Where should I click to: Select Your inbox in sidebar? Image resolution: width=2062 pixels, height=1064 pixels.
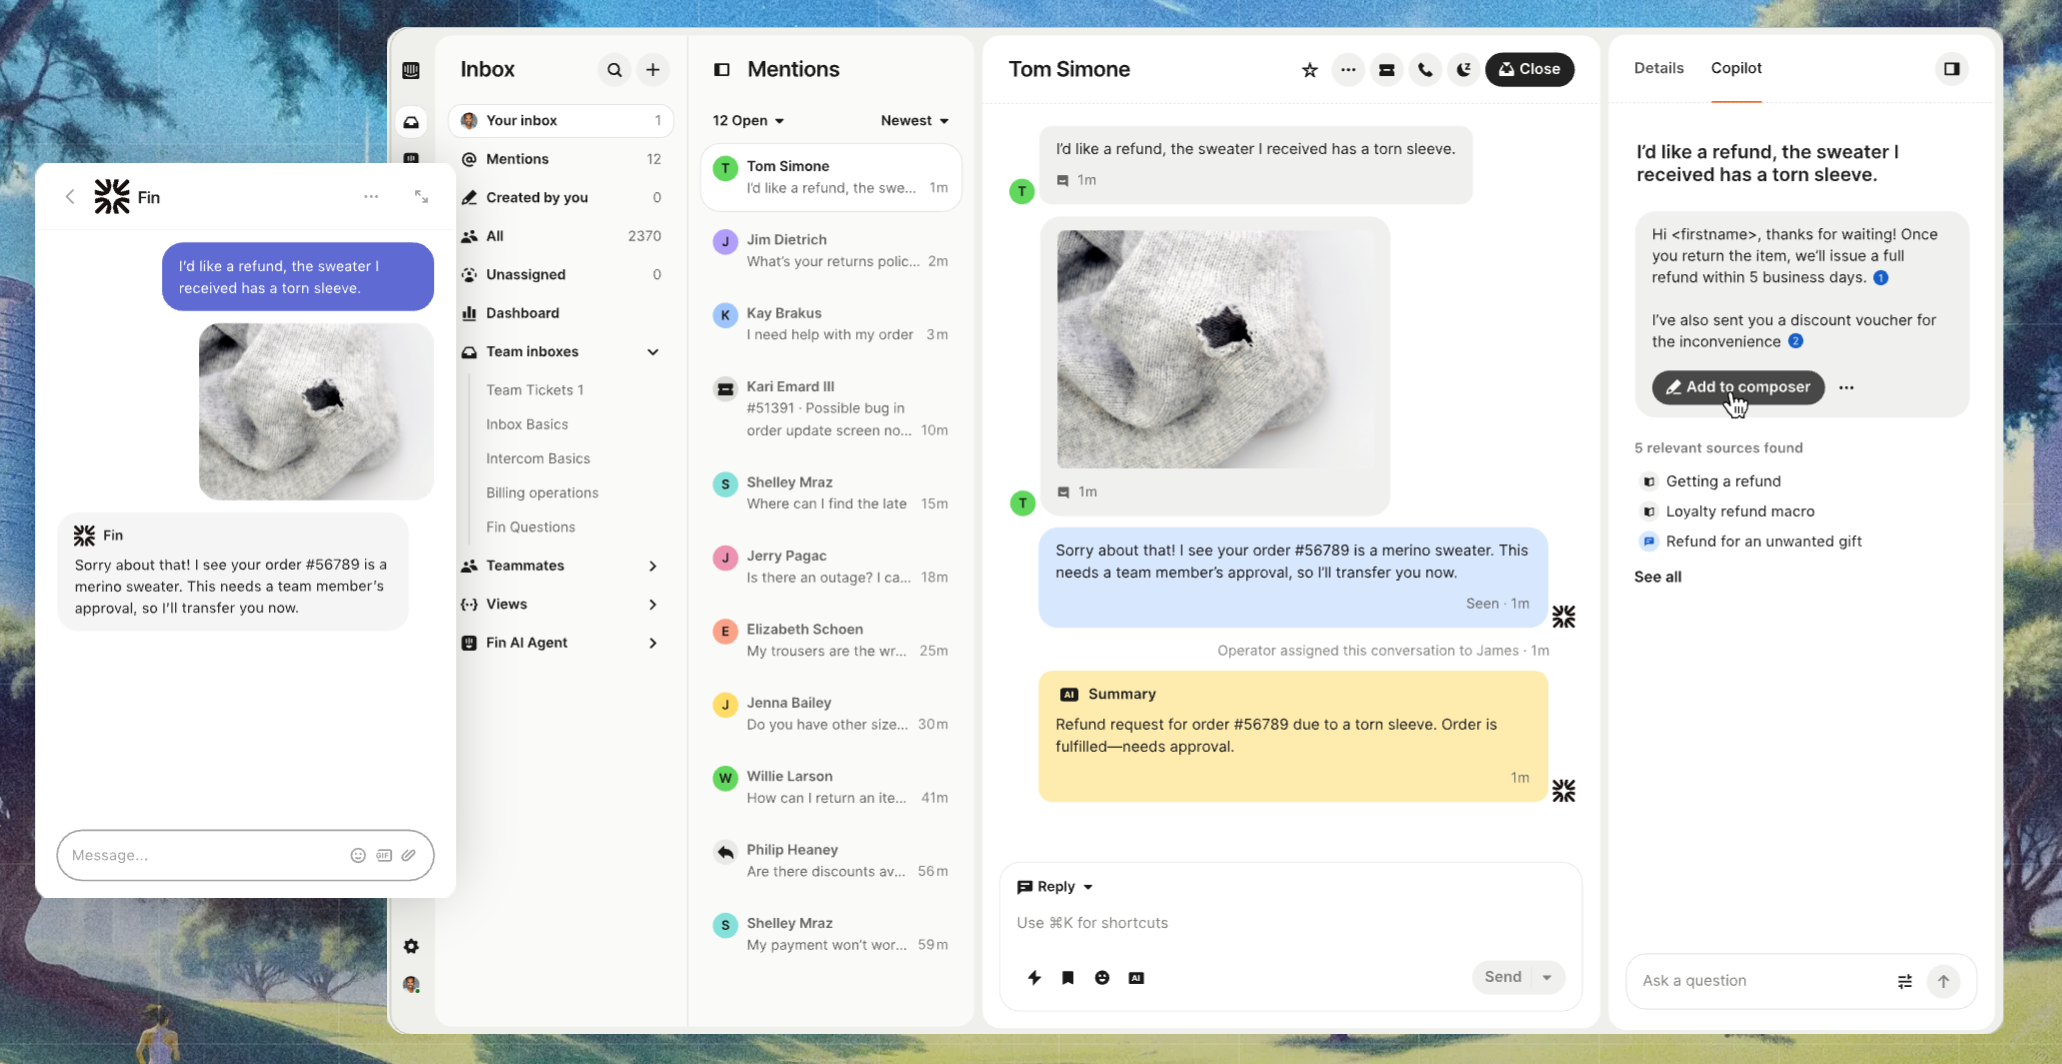(x=561, y=121)
